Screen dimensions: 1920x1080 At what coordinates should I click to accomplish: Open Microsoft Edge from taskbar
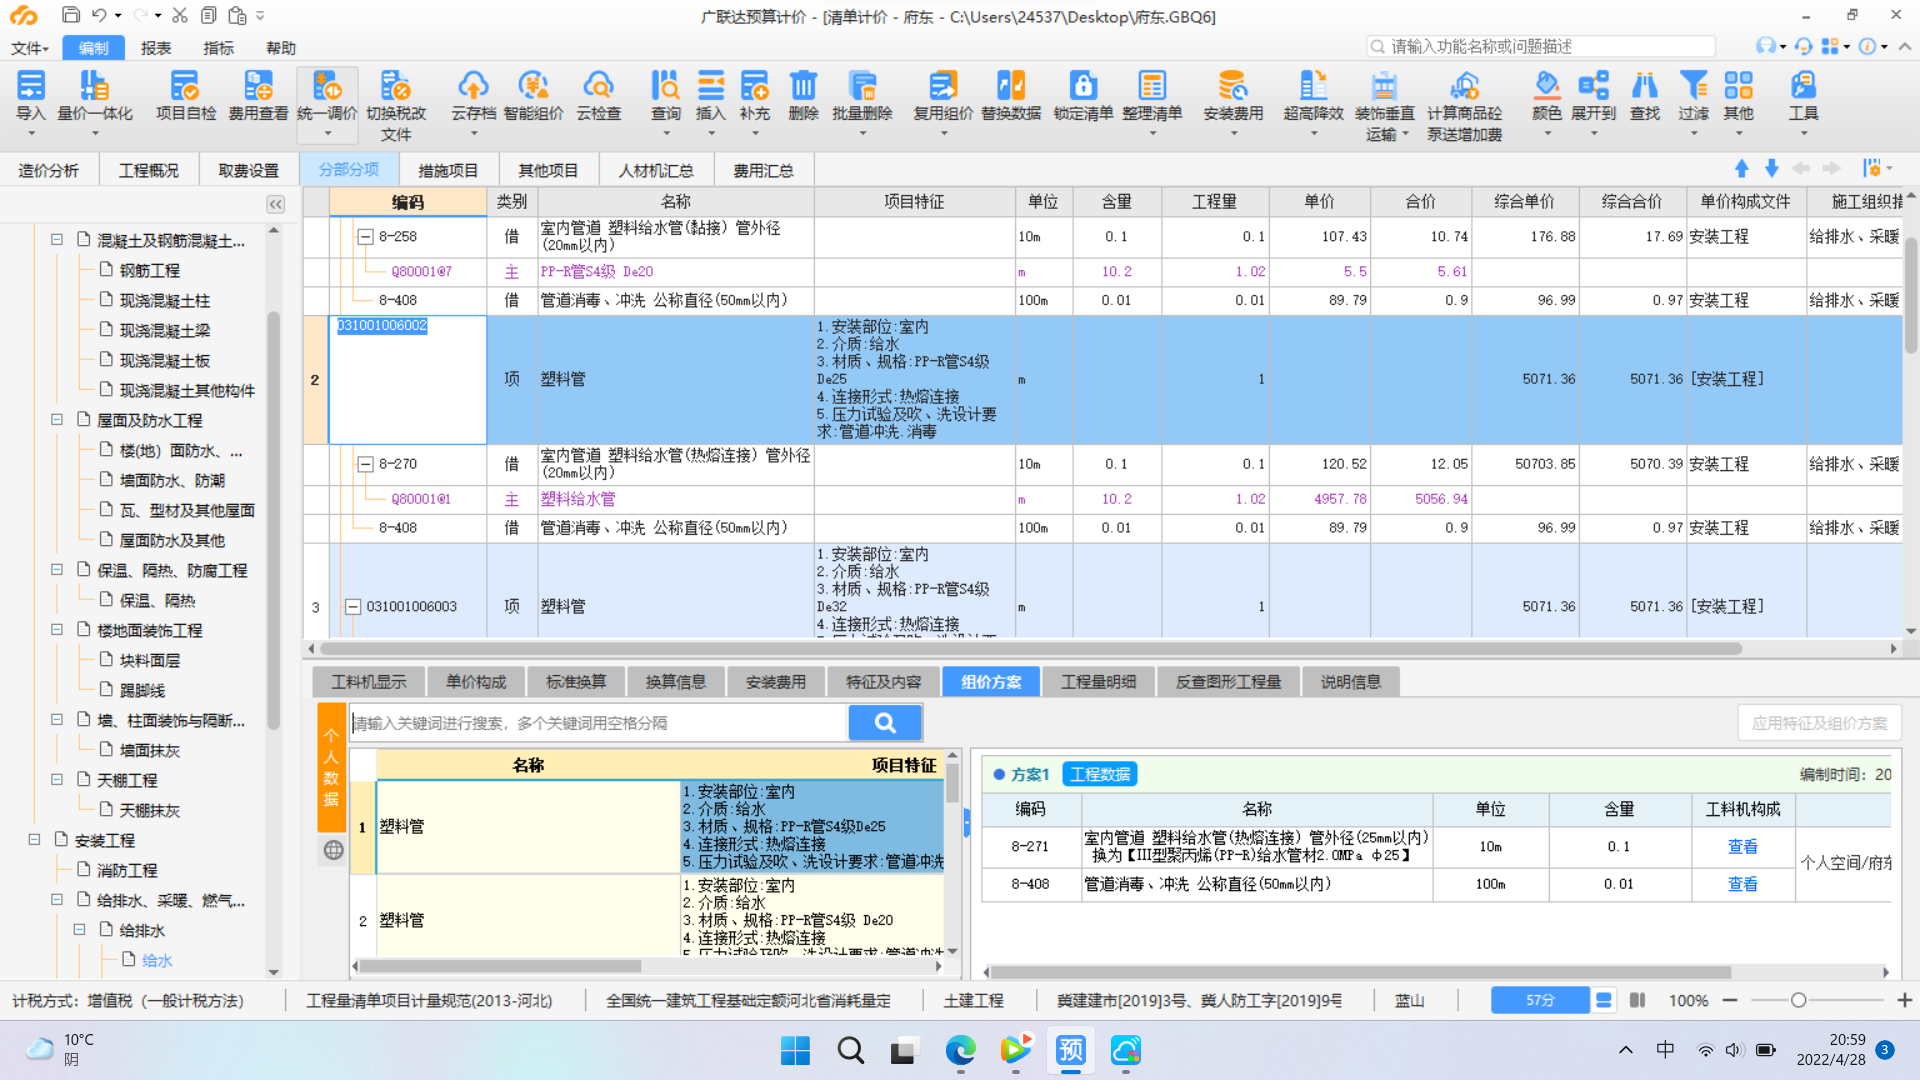click(x=960, y=1050)
